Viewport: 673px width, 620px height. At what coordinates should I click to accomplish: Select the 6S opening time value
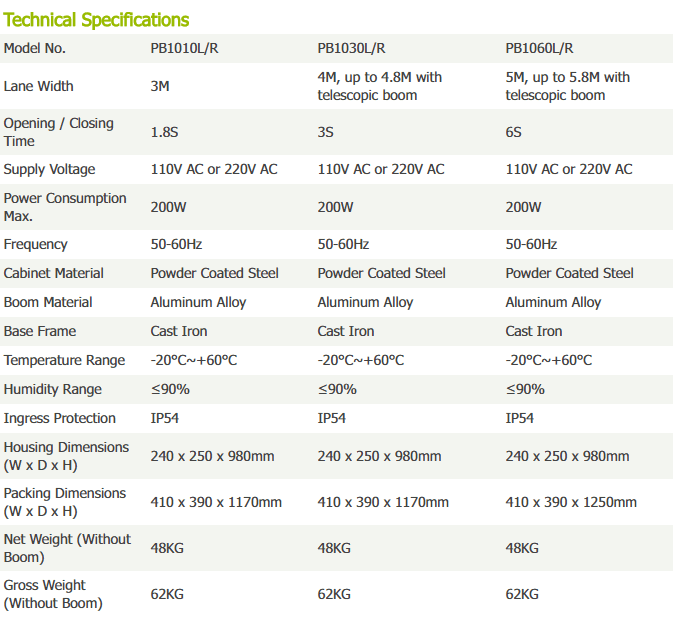514,132
